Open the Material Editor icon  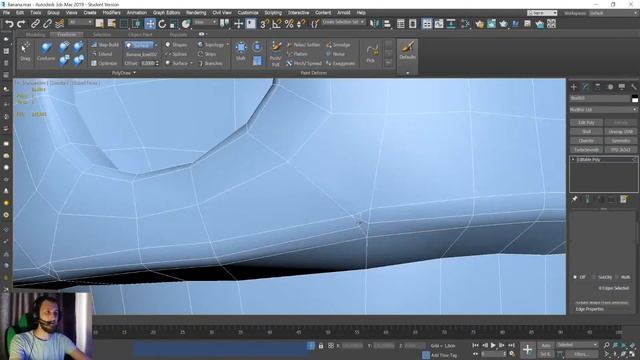pos(465,24)
